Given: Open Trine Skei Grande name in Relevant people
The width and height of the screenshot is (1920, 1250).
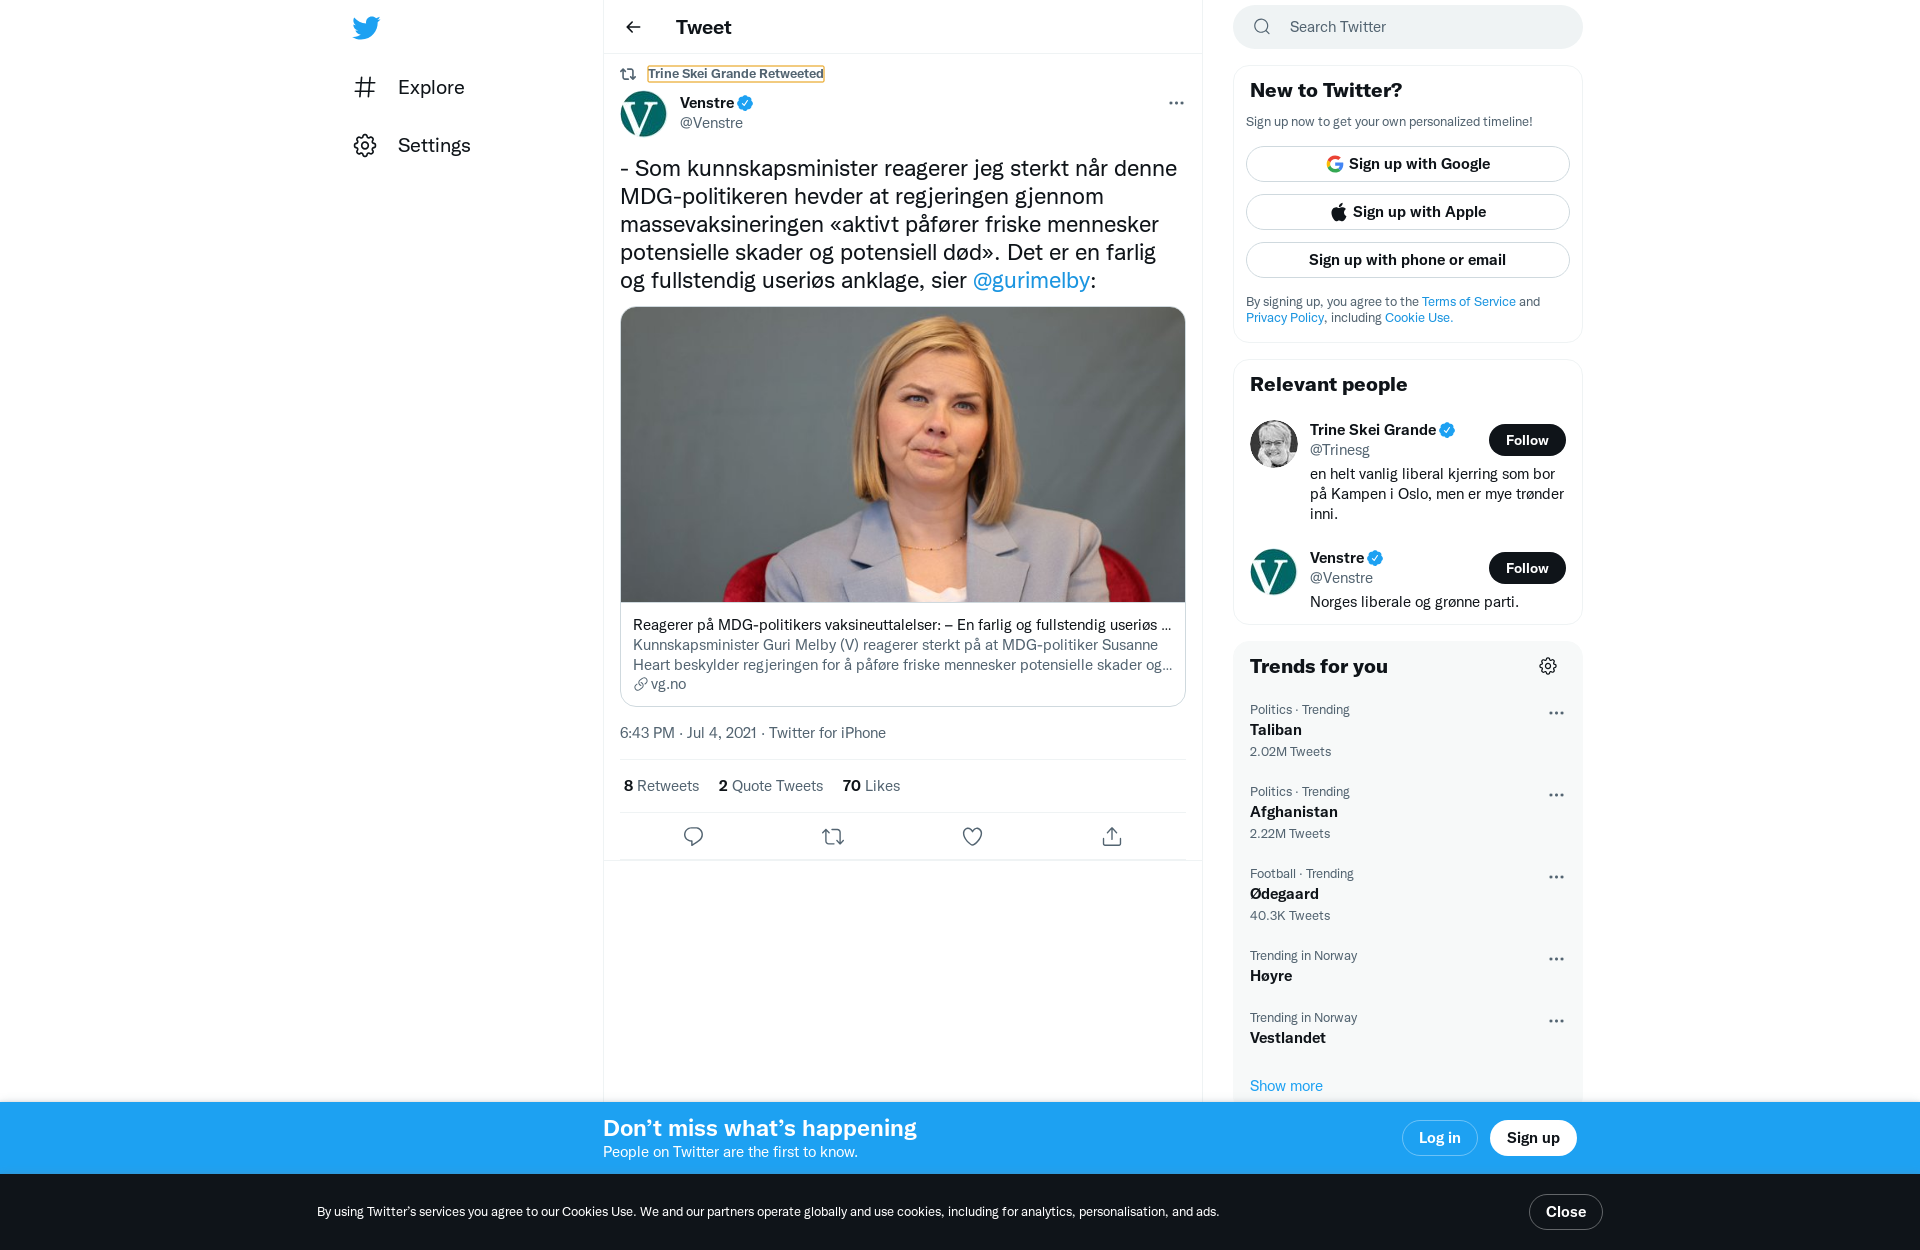Looking at the screenshot, I should coord(1372,430).
